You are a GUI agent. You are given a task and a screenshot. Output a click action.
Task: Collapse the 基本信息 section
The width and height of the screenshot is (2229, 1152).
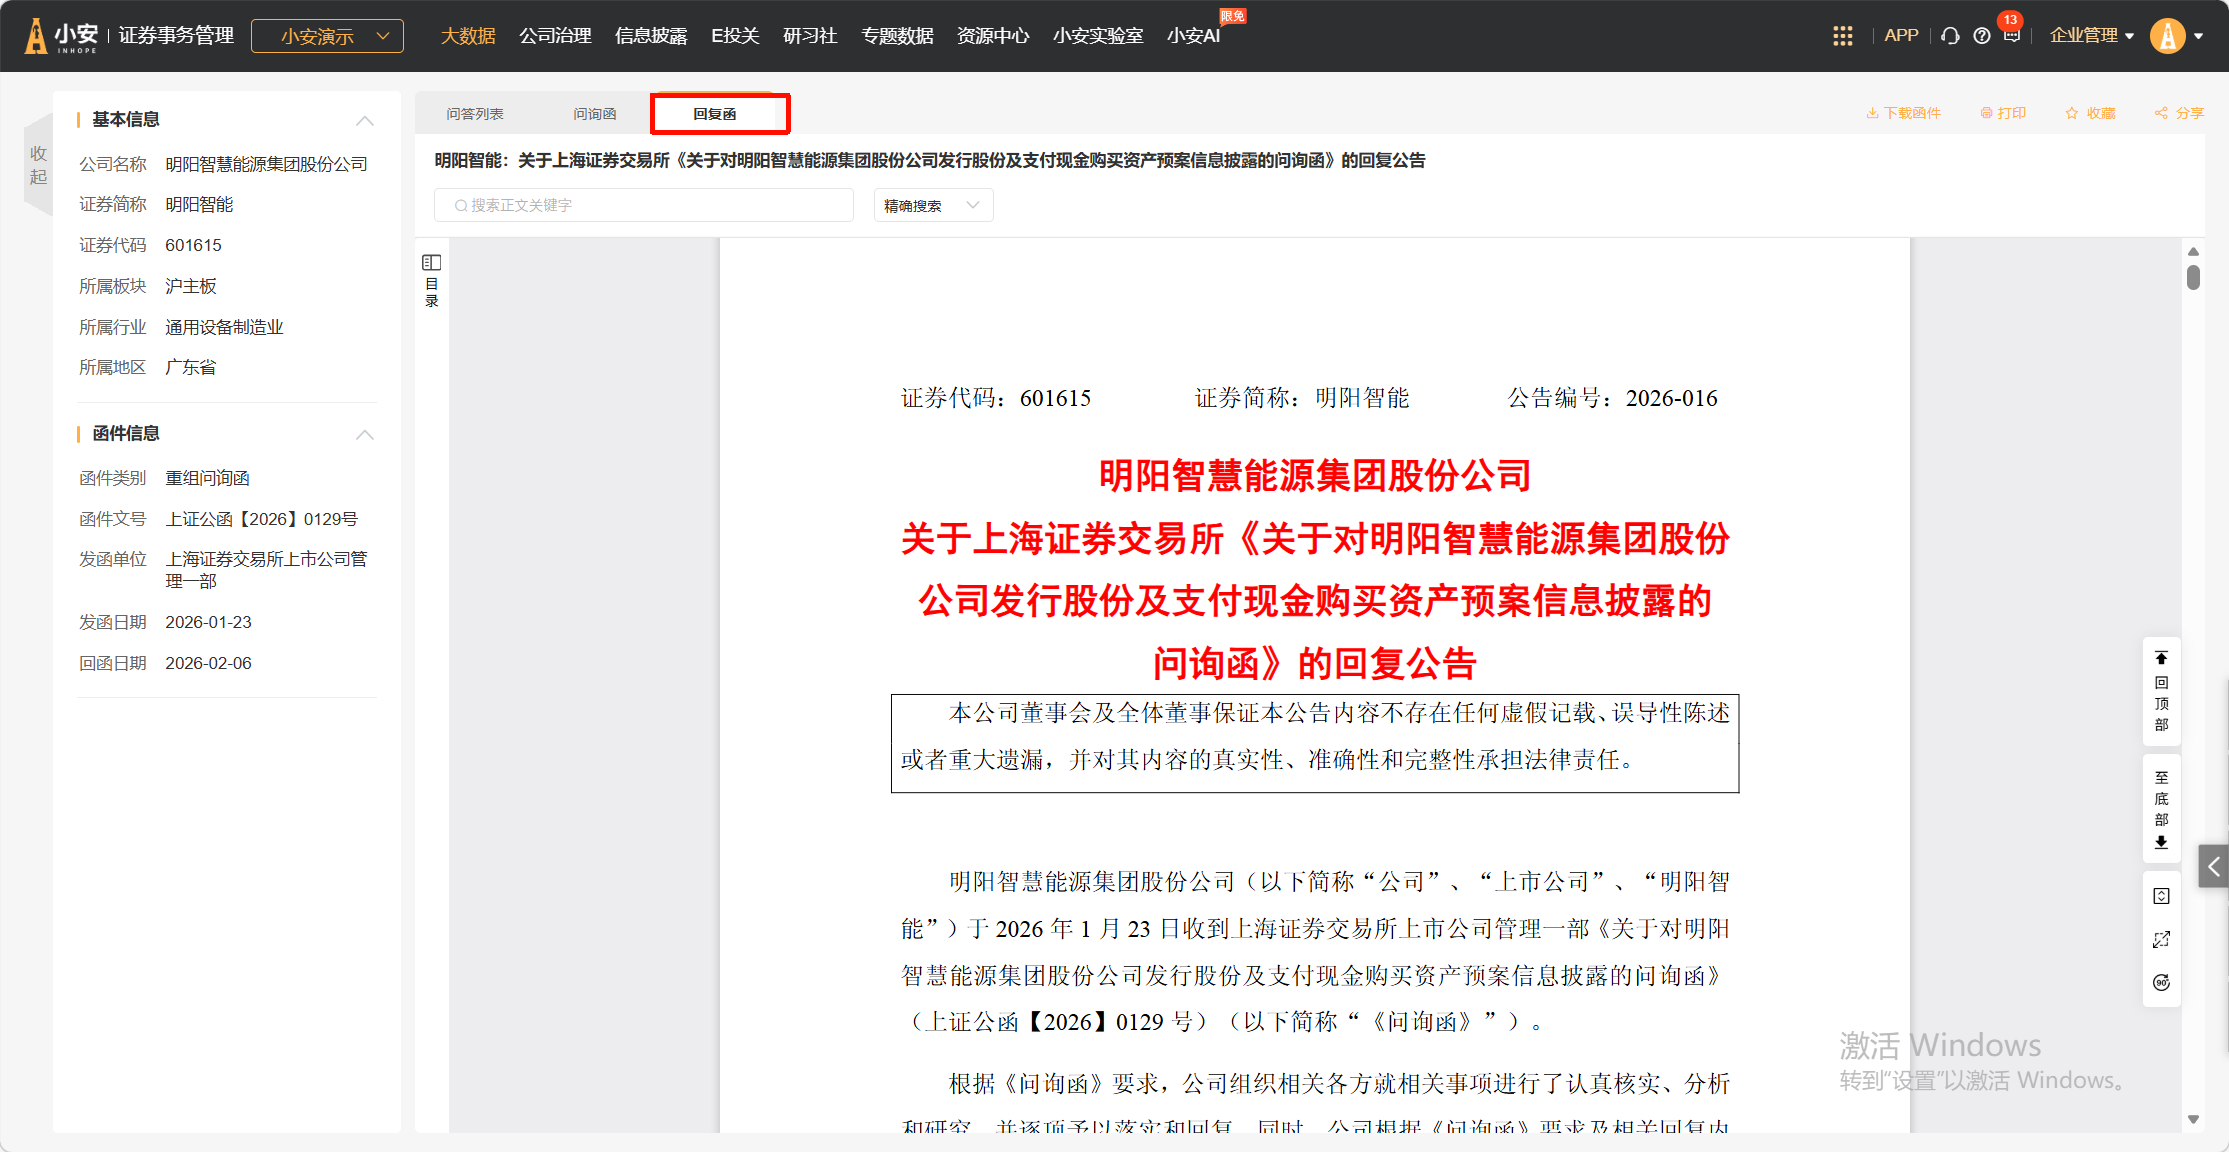(x=365, y=120)
